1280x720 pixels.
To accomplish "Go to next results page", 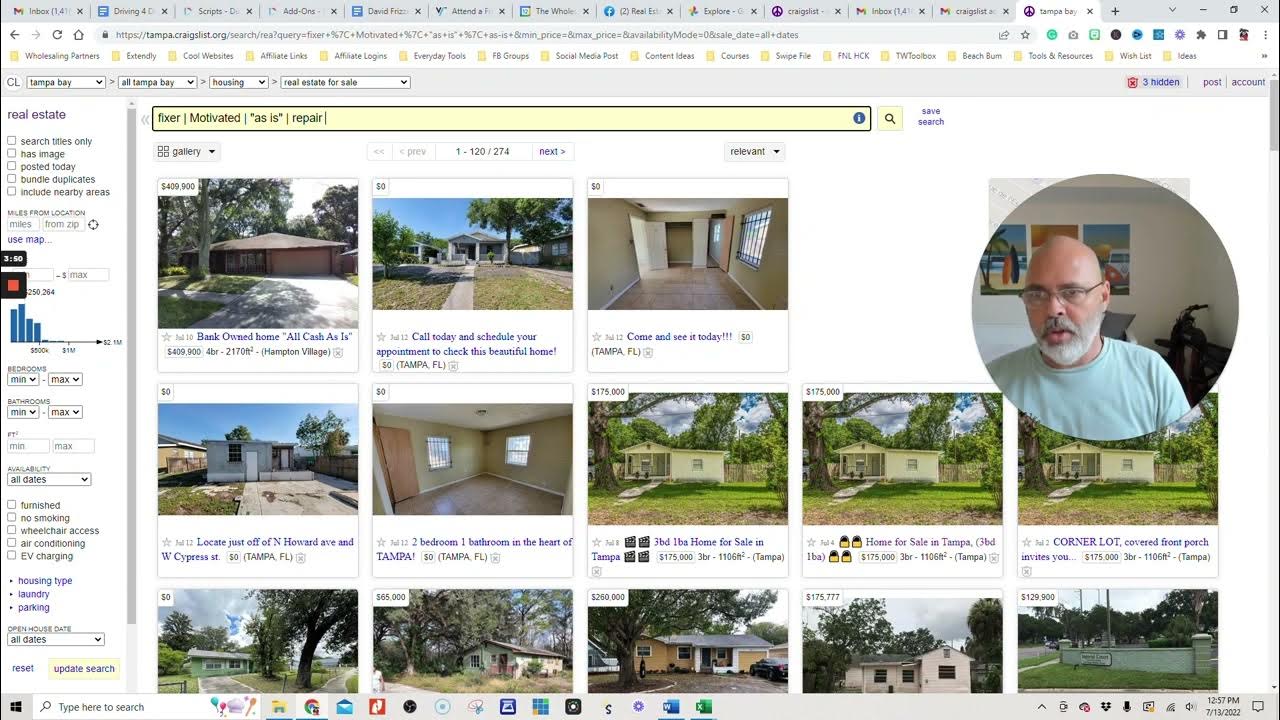I will [552, 152].
